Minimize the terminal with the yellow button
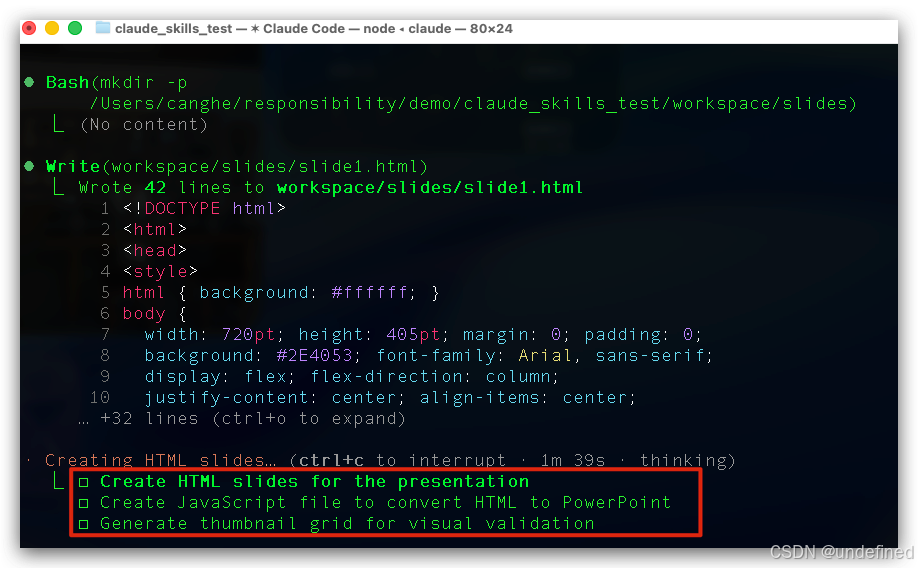918x568 pixels. coord(52,28)
